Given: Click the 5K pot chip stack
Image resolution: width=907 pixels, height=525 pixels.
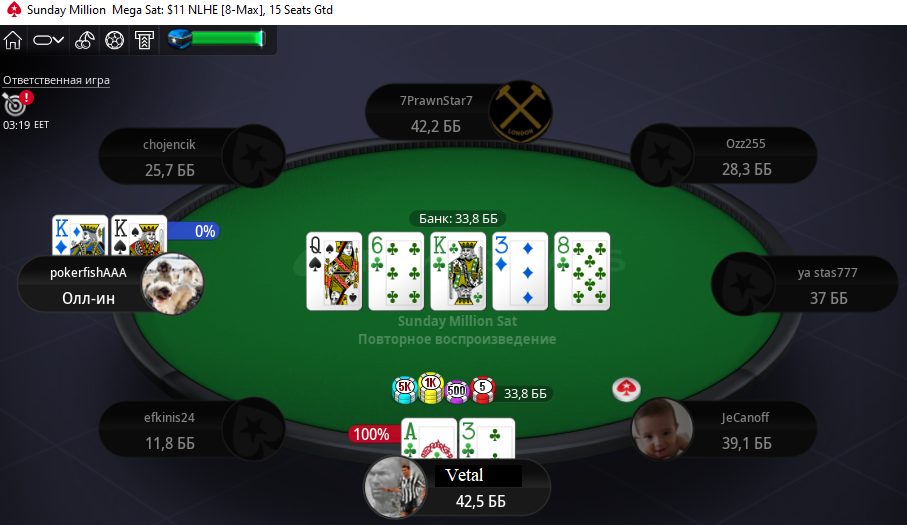Looking at the screenshot, I should tap(404, 390).
